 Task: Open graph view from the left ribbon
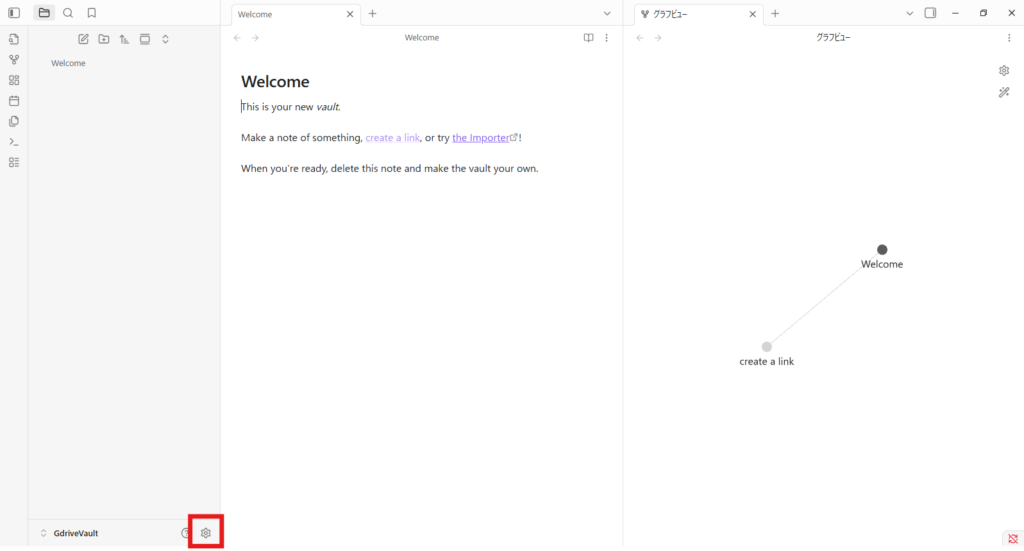pyautogui.click(x=14, y=59)
